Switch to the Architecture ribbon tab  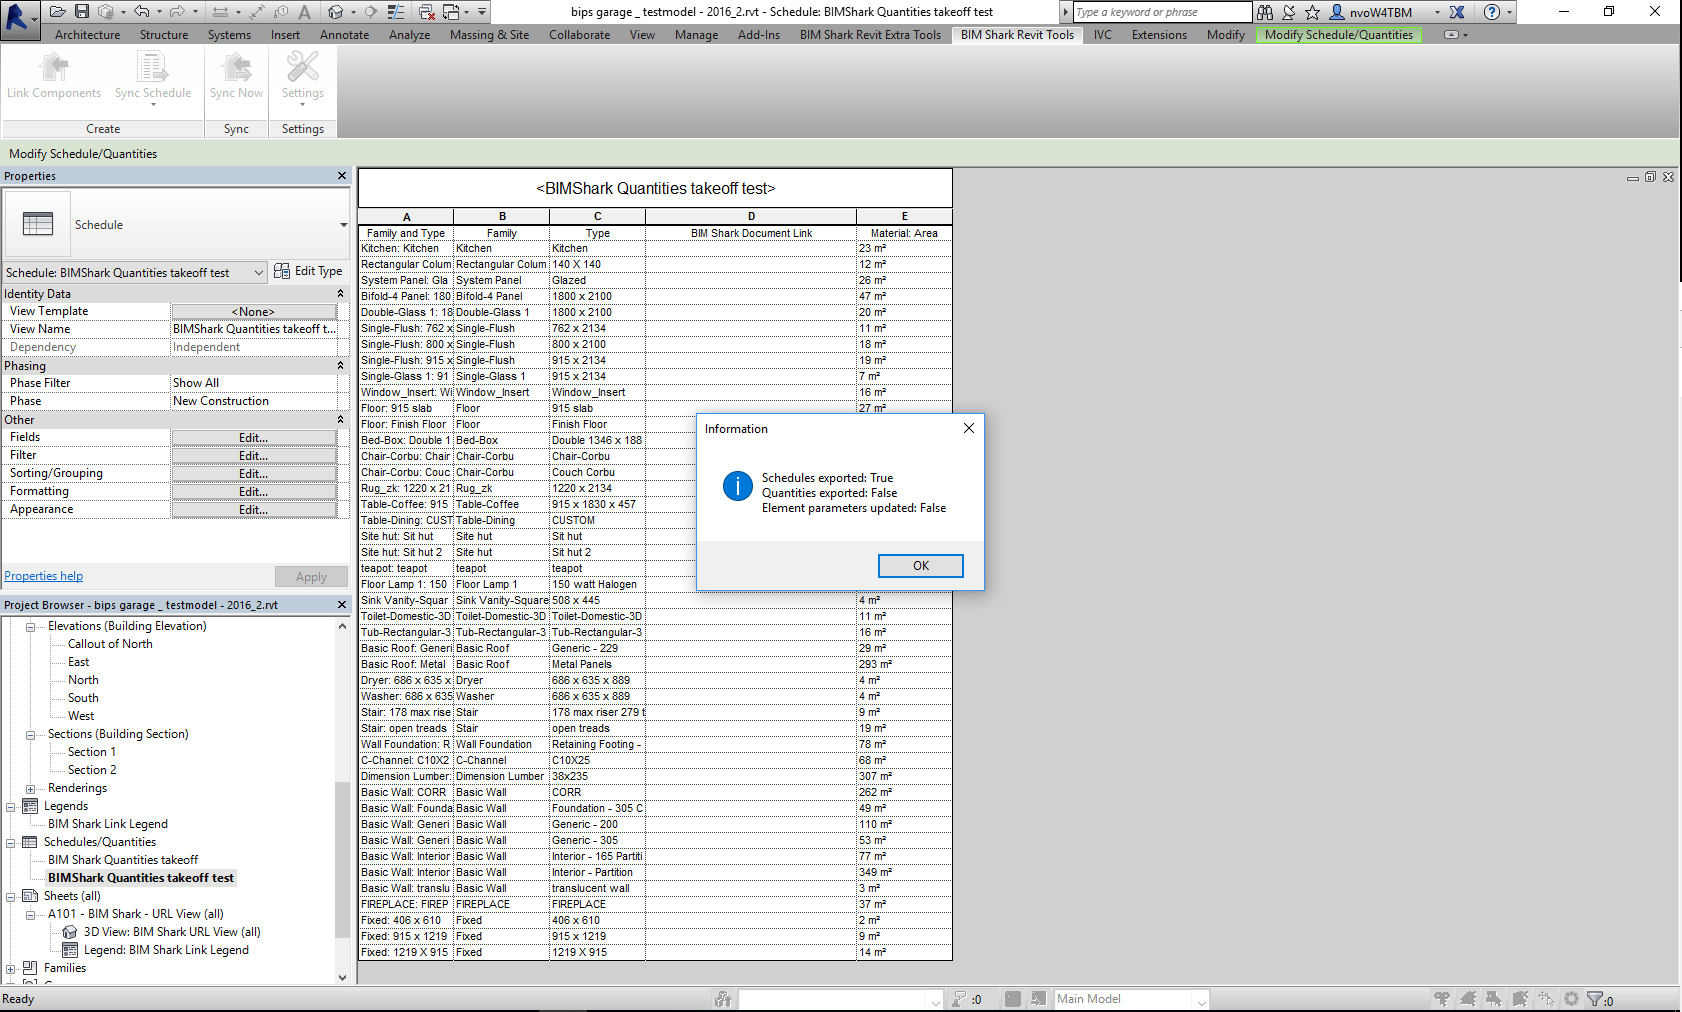coord(86,34)
